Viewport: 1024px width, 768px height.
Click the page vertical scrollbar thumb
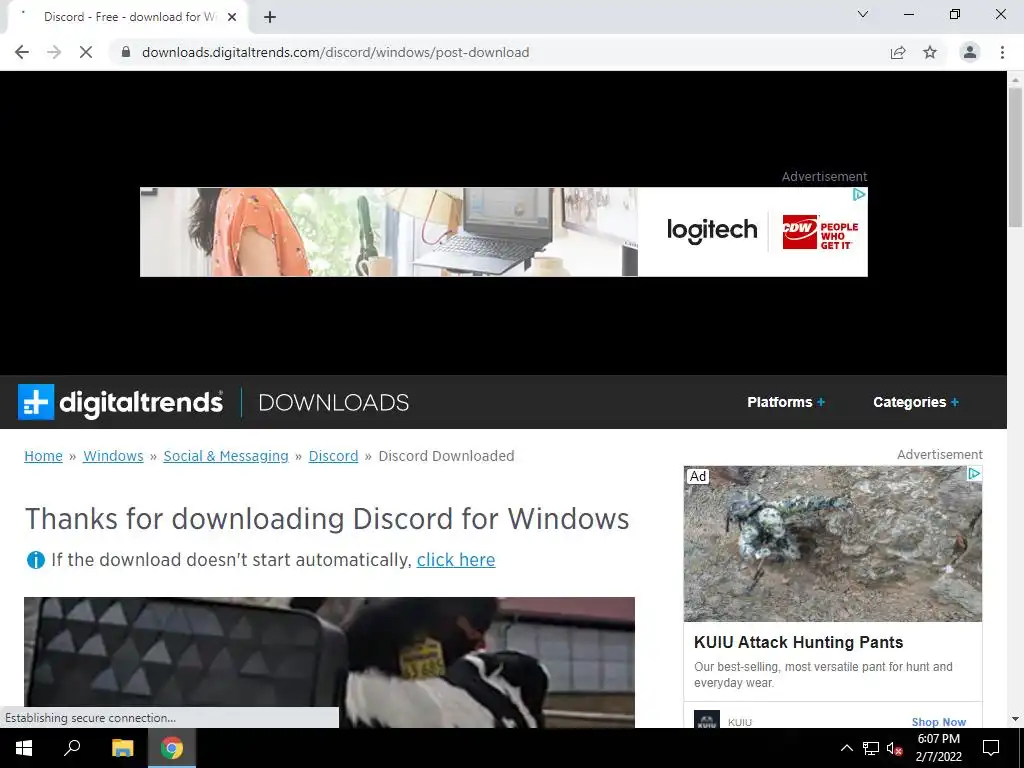[1015, 157]
